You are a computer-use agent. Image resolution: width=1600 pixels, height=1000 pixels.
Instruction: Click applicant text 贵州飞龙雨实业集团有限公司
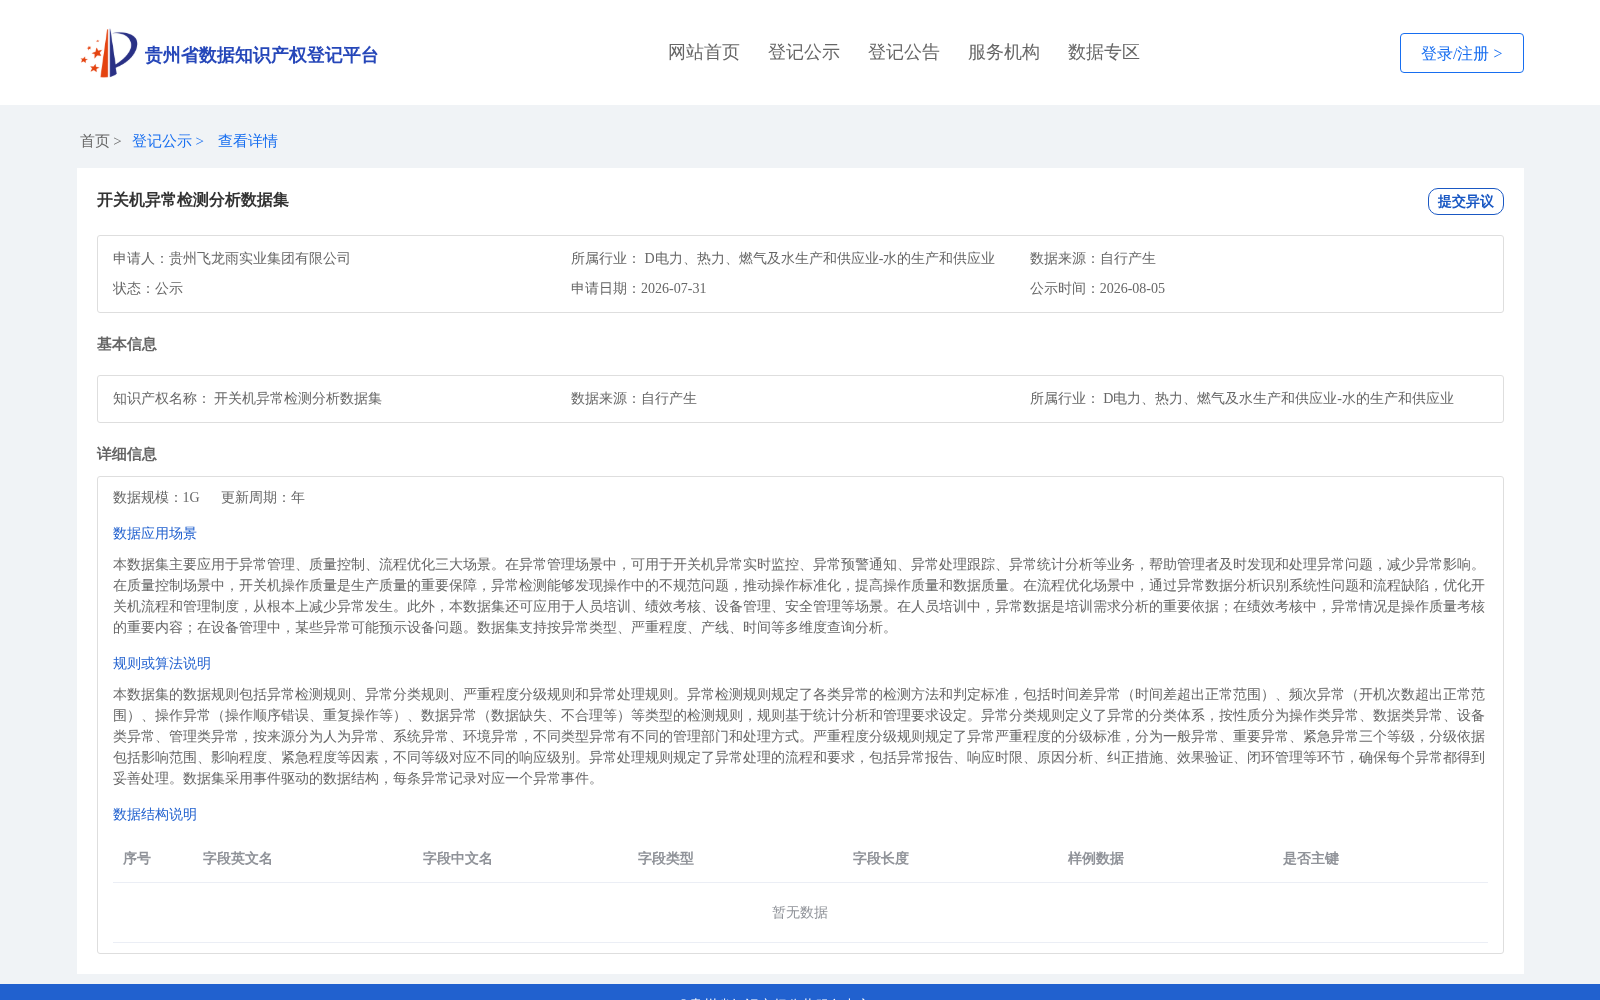point(260,258)
